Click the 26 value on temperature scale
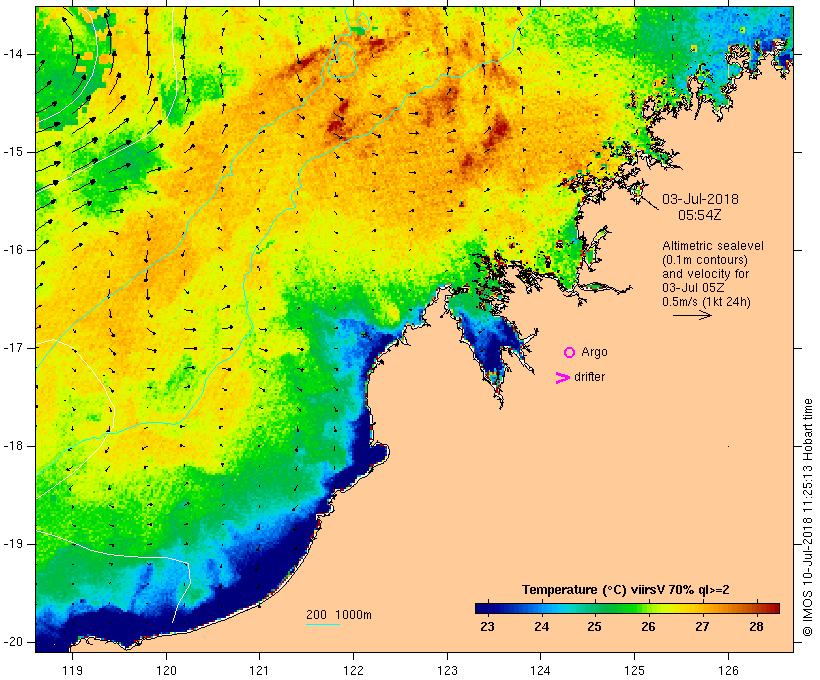 (648, 626)
